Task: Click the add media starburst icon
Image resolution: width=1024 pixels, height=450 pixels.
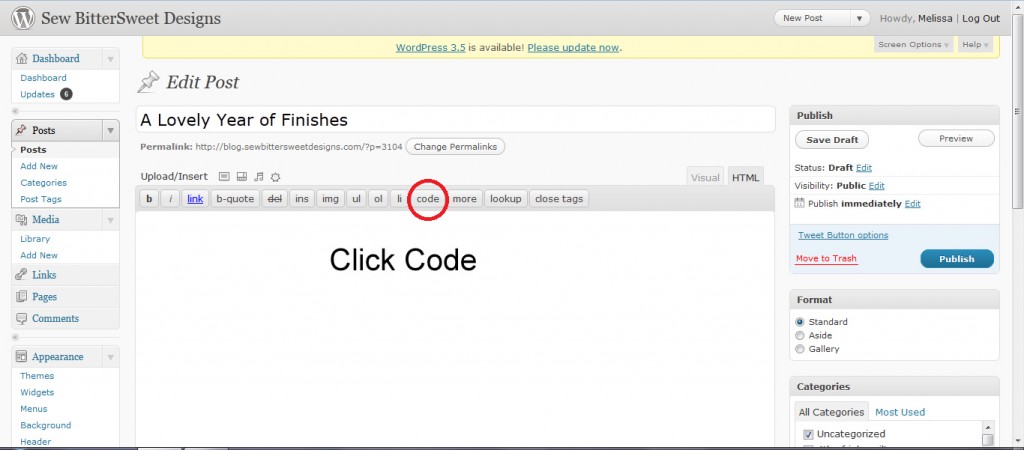Action: [275, 176]
